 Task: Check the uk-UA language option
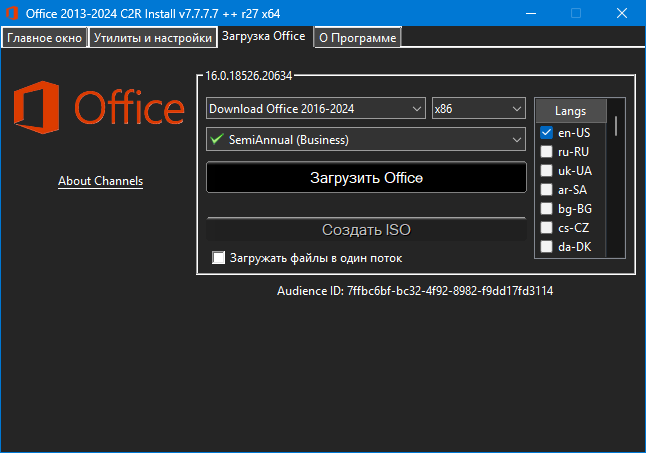[x=547, y=170]
